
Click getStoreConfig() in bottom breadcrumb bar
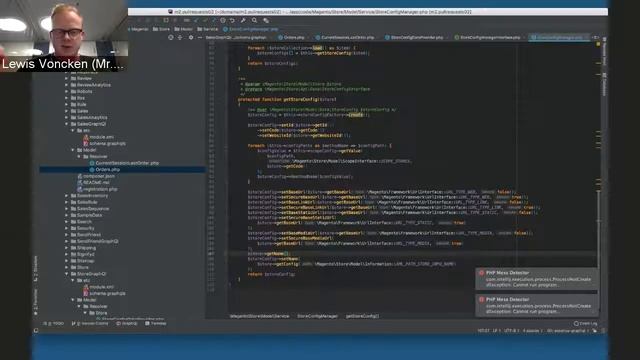tap(362, 316)
